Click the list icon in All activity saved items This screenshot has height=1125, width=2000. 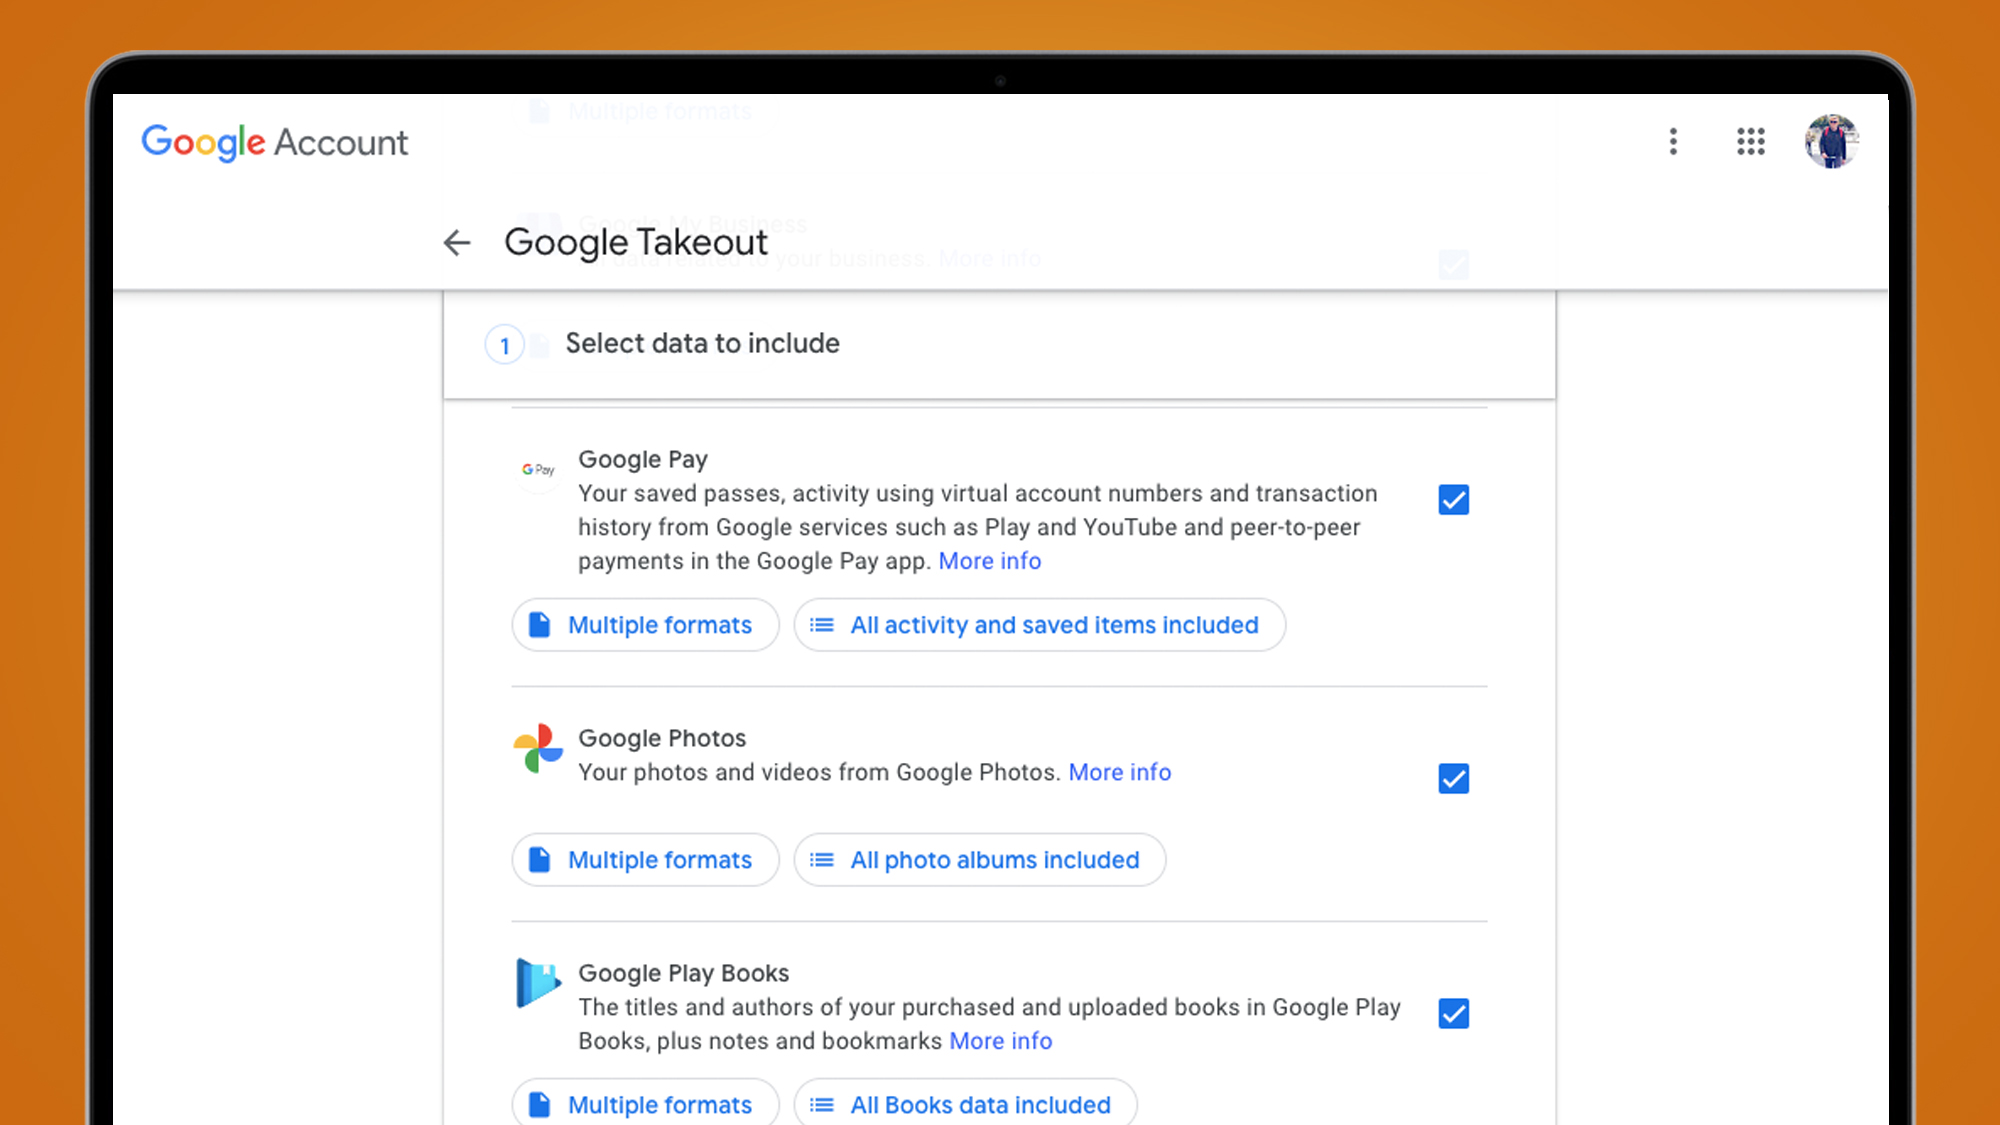click(824, 625)
